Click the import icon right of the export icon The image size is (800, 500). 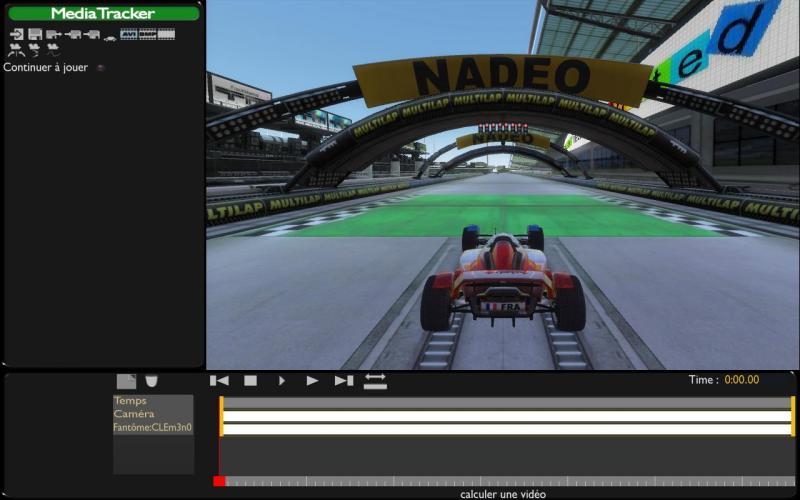point(73,34)
